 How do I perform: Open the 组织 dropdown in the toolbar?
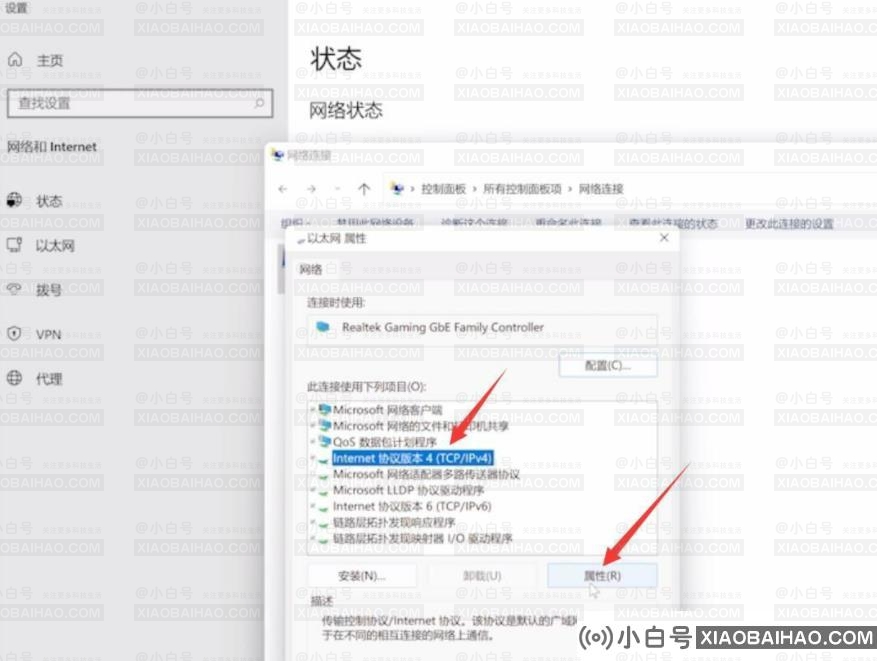295,223
